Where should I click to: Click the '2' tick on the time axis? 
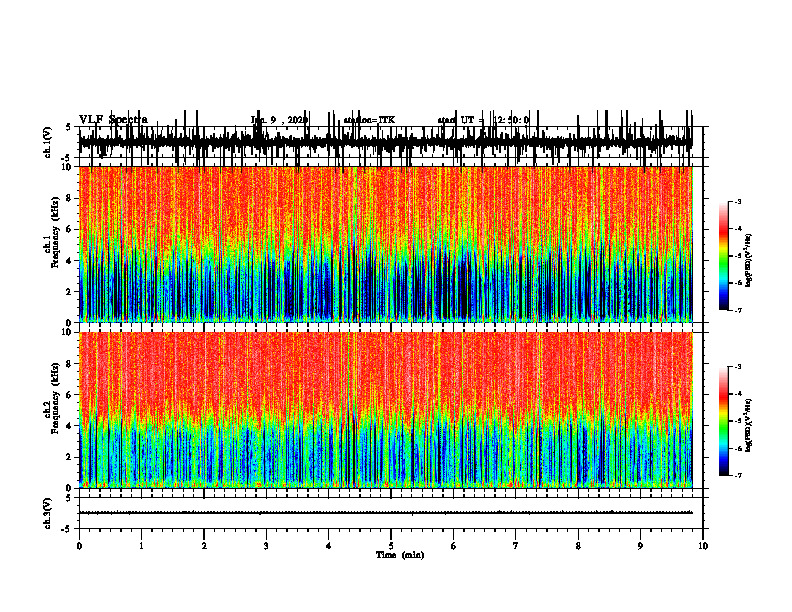coord(204,546)
